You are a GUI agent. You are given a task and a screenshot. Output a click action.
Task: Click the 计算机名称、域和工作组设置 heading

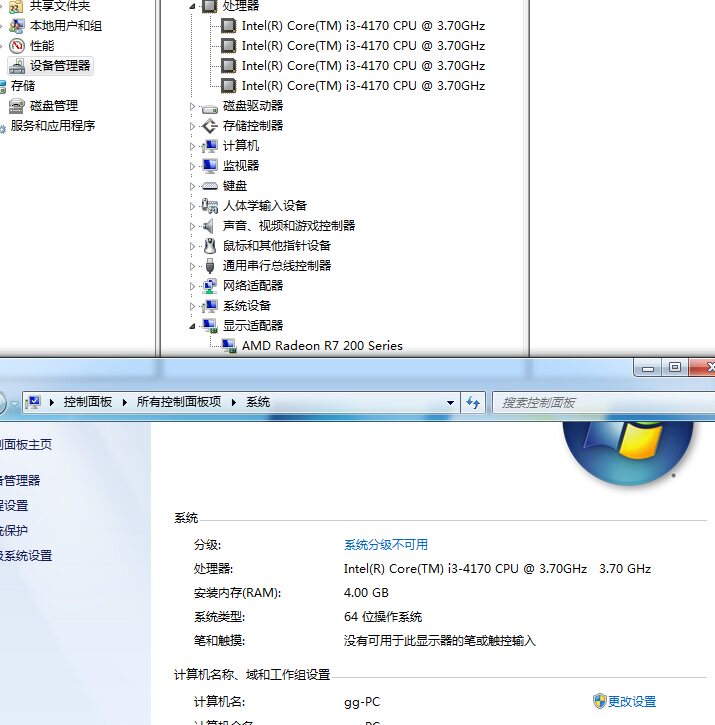pos(252,675)
